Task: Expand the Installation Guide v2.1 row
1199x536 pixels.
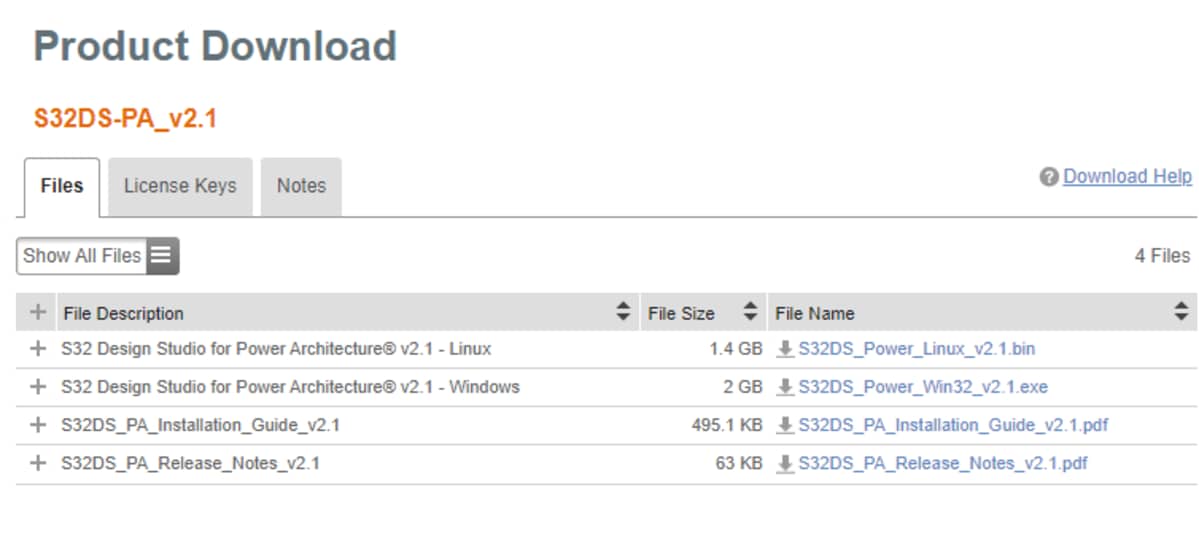Action: (x=38, y=425)
